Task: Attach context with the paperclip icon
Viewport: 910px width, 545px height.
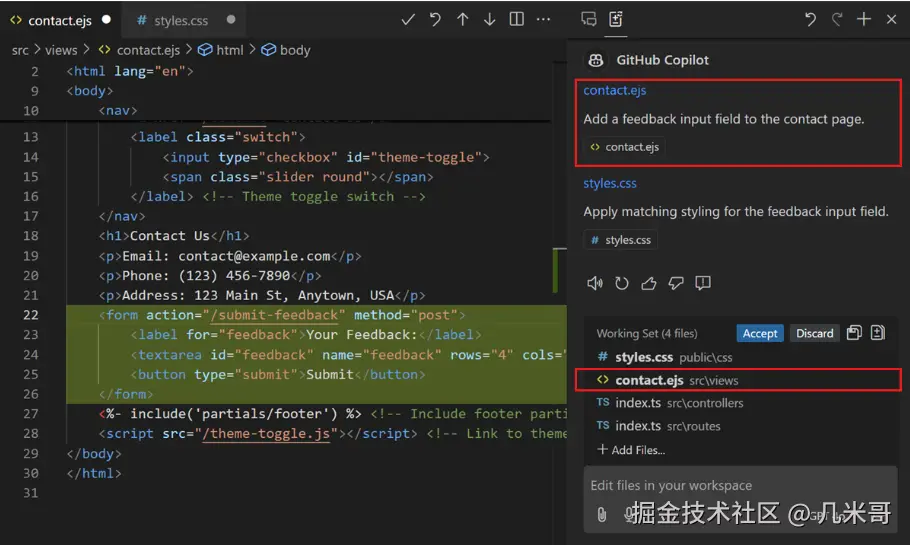Action: pos(602,514)
